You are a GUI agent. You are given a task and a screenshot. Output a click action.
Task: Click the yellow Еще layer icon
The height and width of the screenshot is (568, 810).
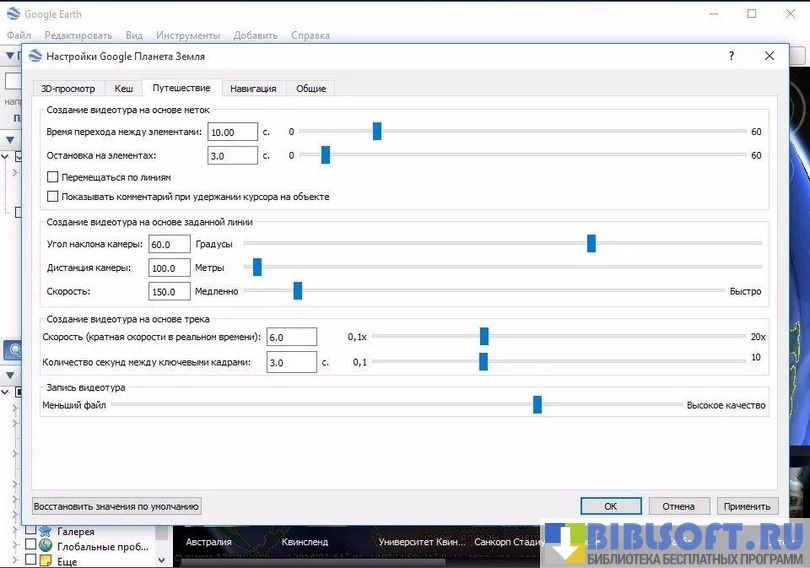click(45, 560)
